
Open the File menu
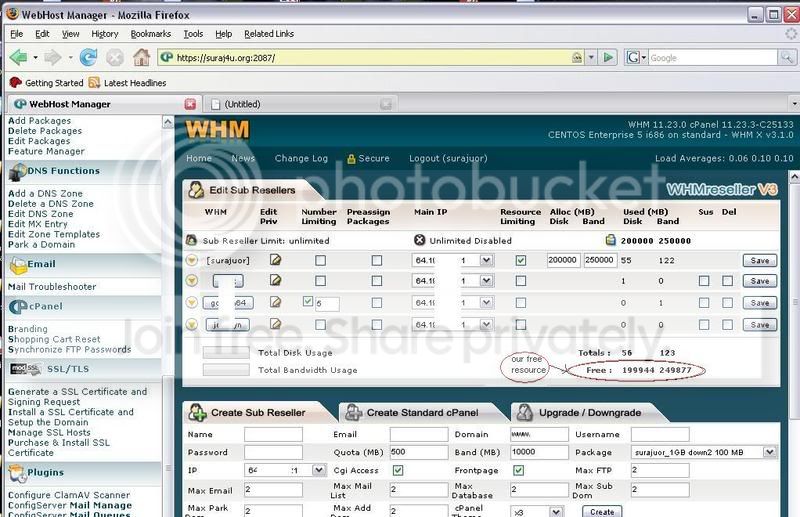point(17,34)
